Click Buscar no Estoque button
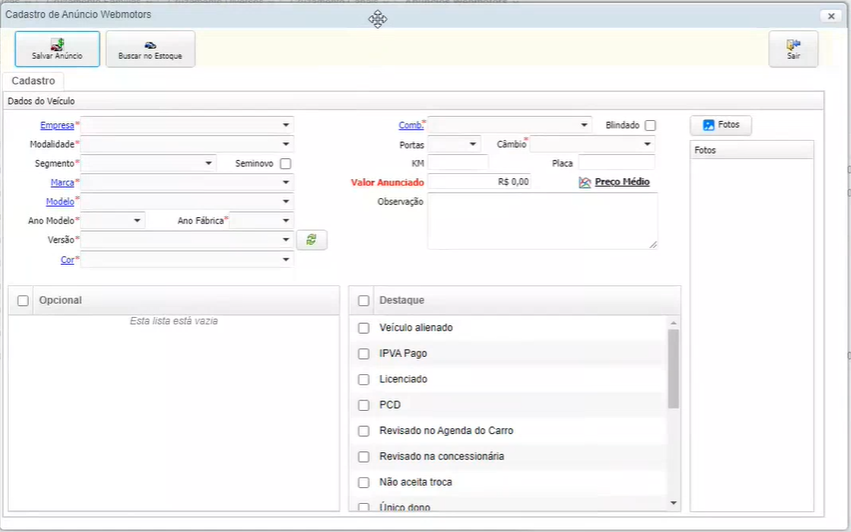Image resolution: width=851 pixels, height=532 pixels. (150, 49)
